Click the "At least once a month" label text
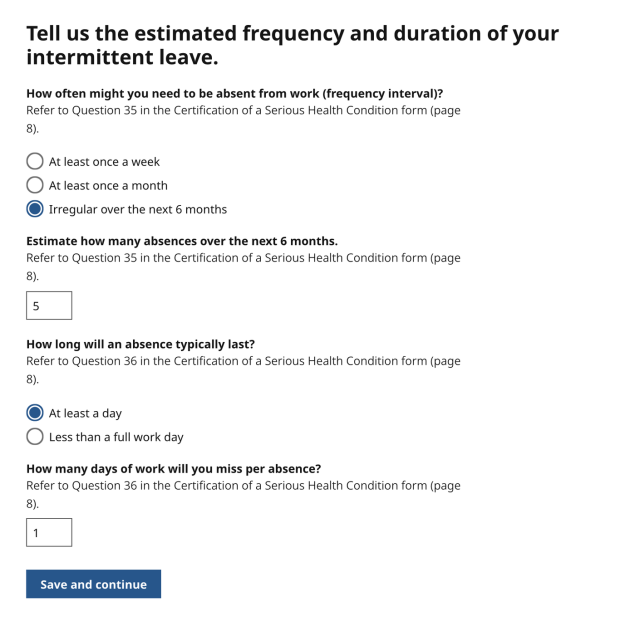 click(x=108, y=185)
